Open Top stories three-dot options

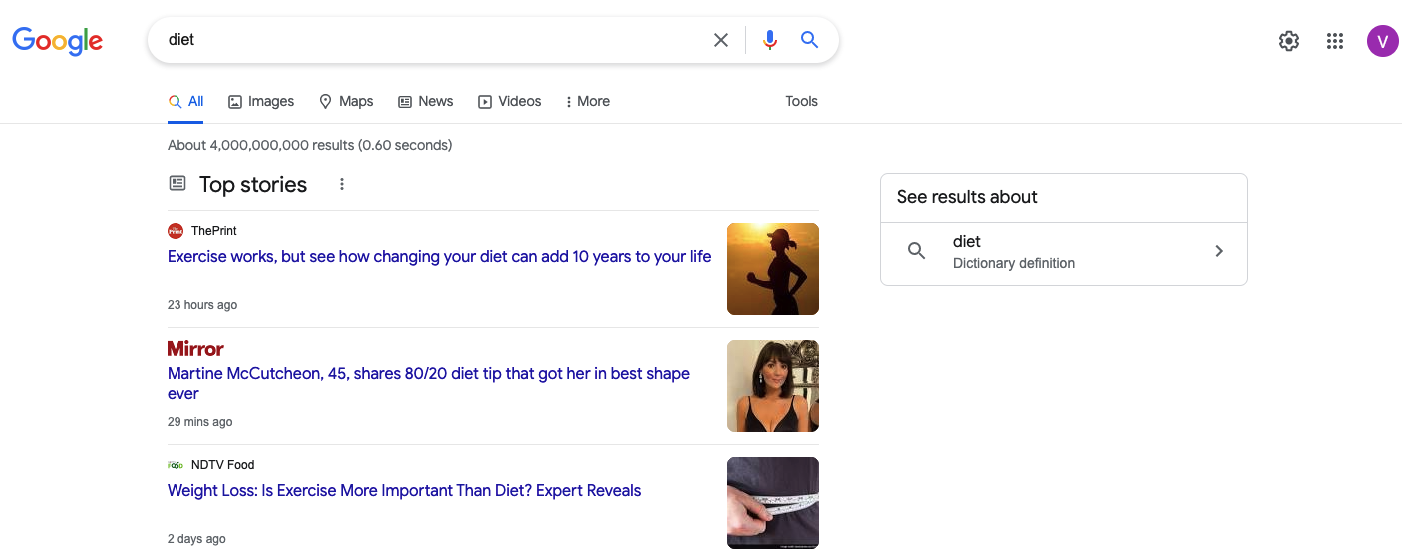tap(341, 184)
